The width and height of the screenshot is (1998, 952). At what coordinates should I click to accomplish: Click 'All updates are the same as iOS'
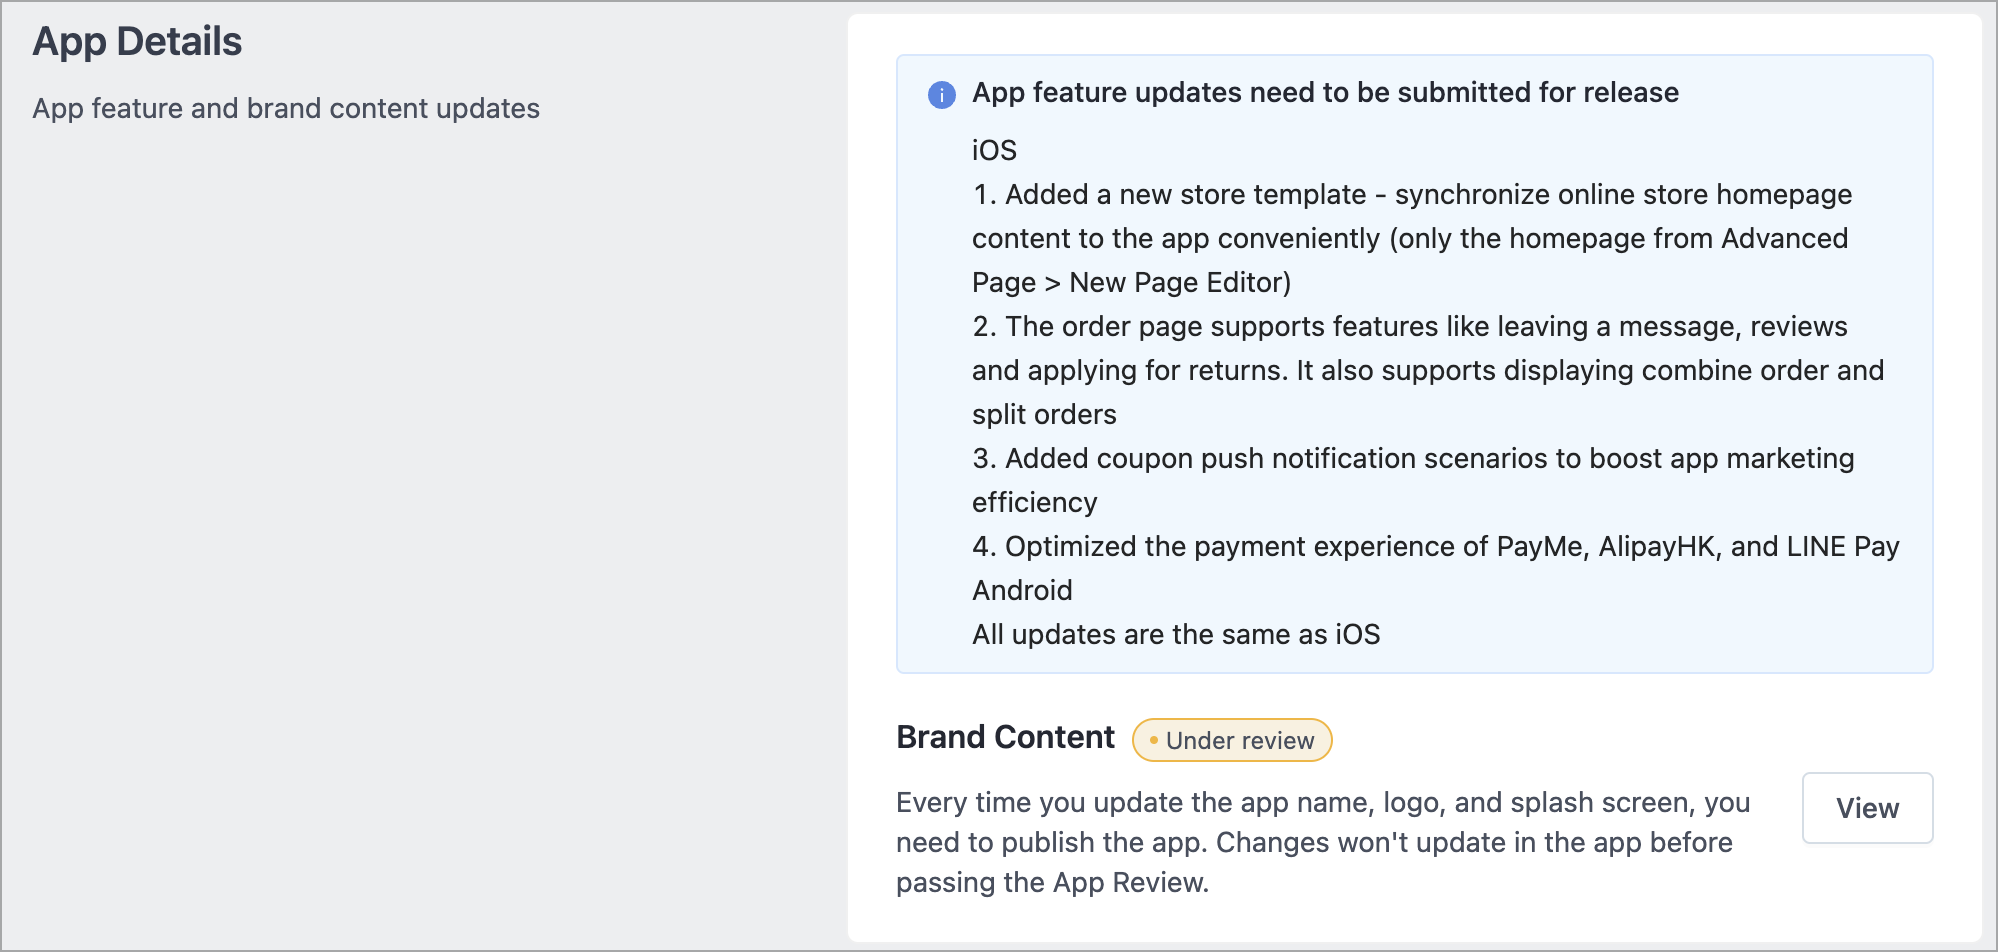click(x=1176, y=634)
